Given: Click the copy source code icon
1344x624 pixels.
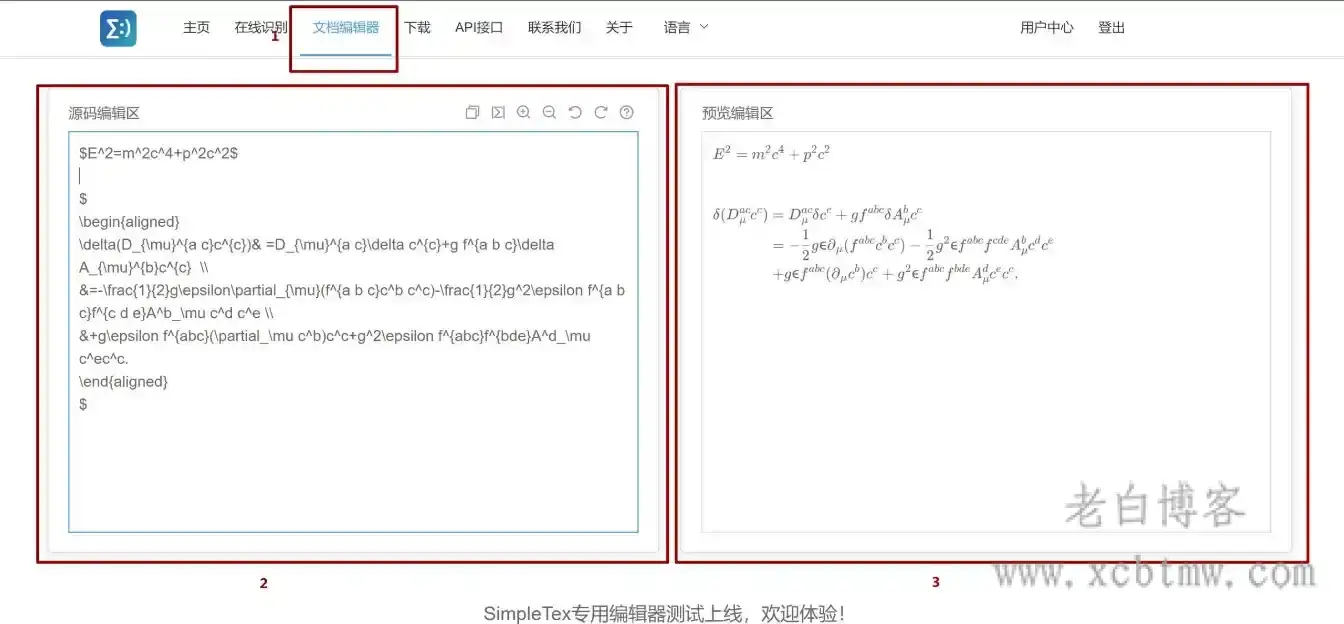Looking at the screenshot, I should [472, 112].
